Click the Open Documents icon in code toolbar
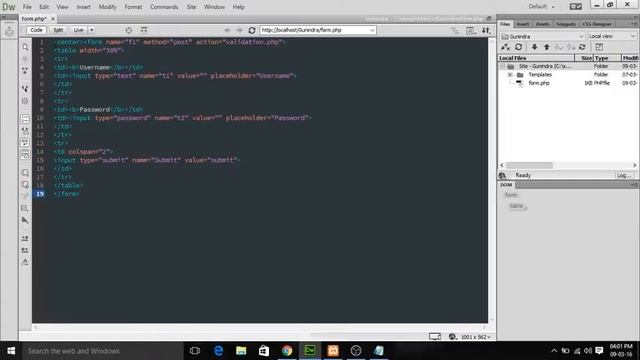The image size is (640, 360). (25, 47)
